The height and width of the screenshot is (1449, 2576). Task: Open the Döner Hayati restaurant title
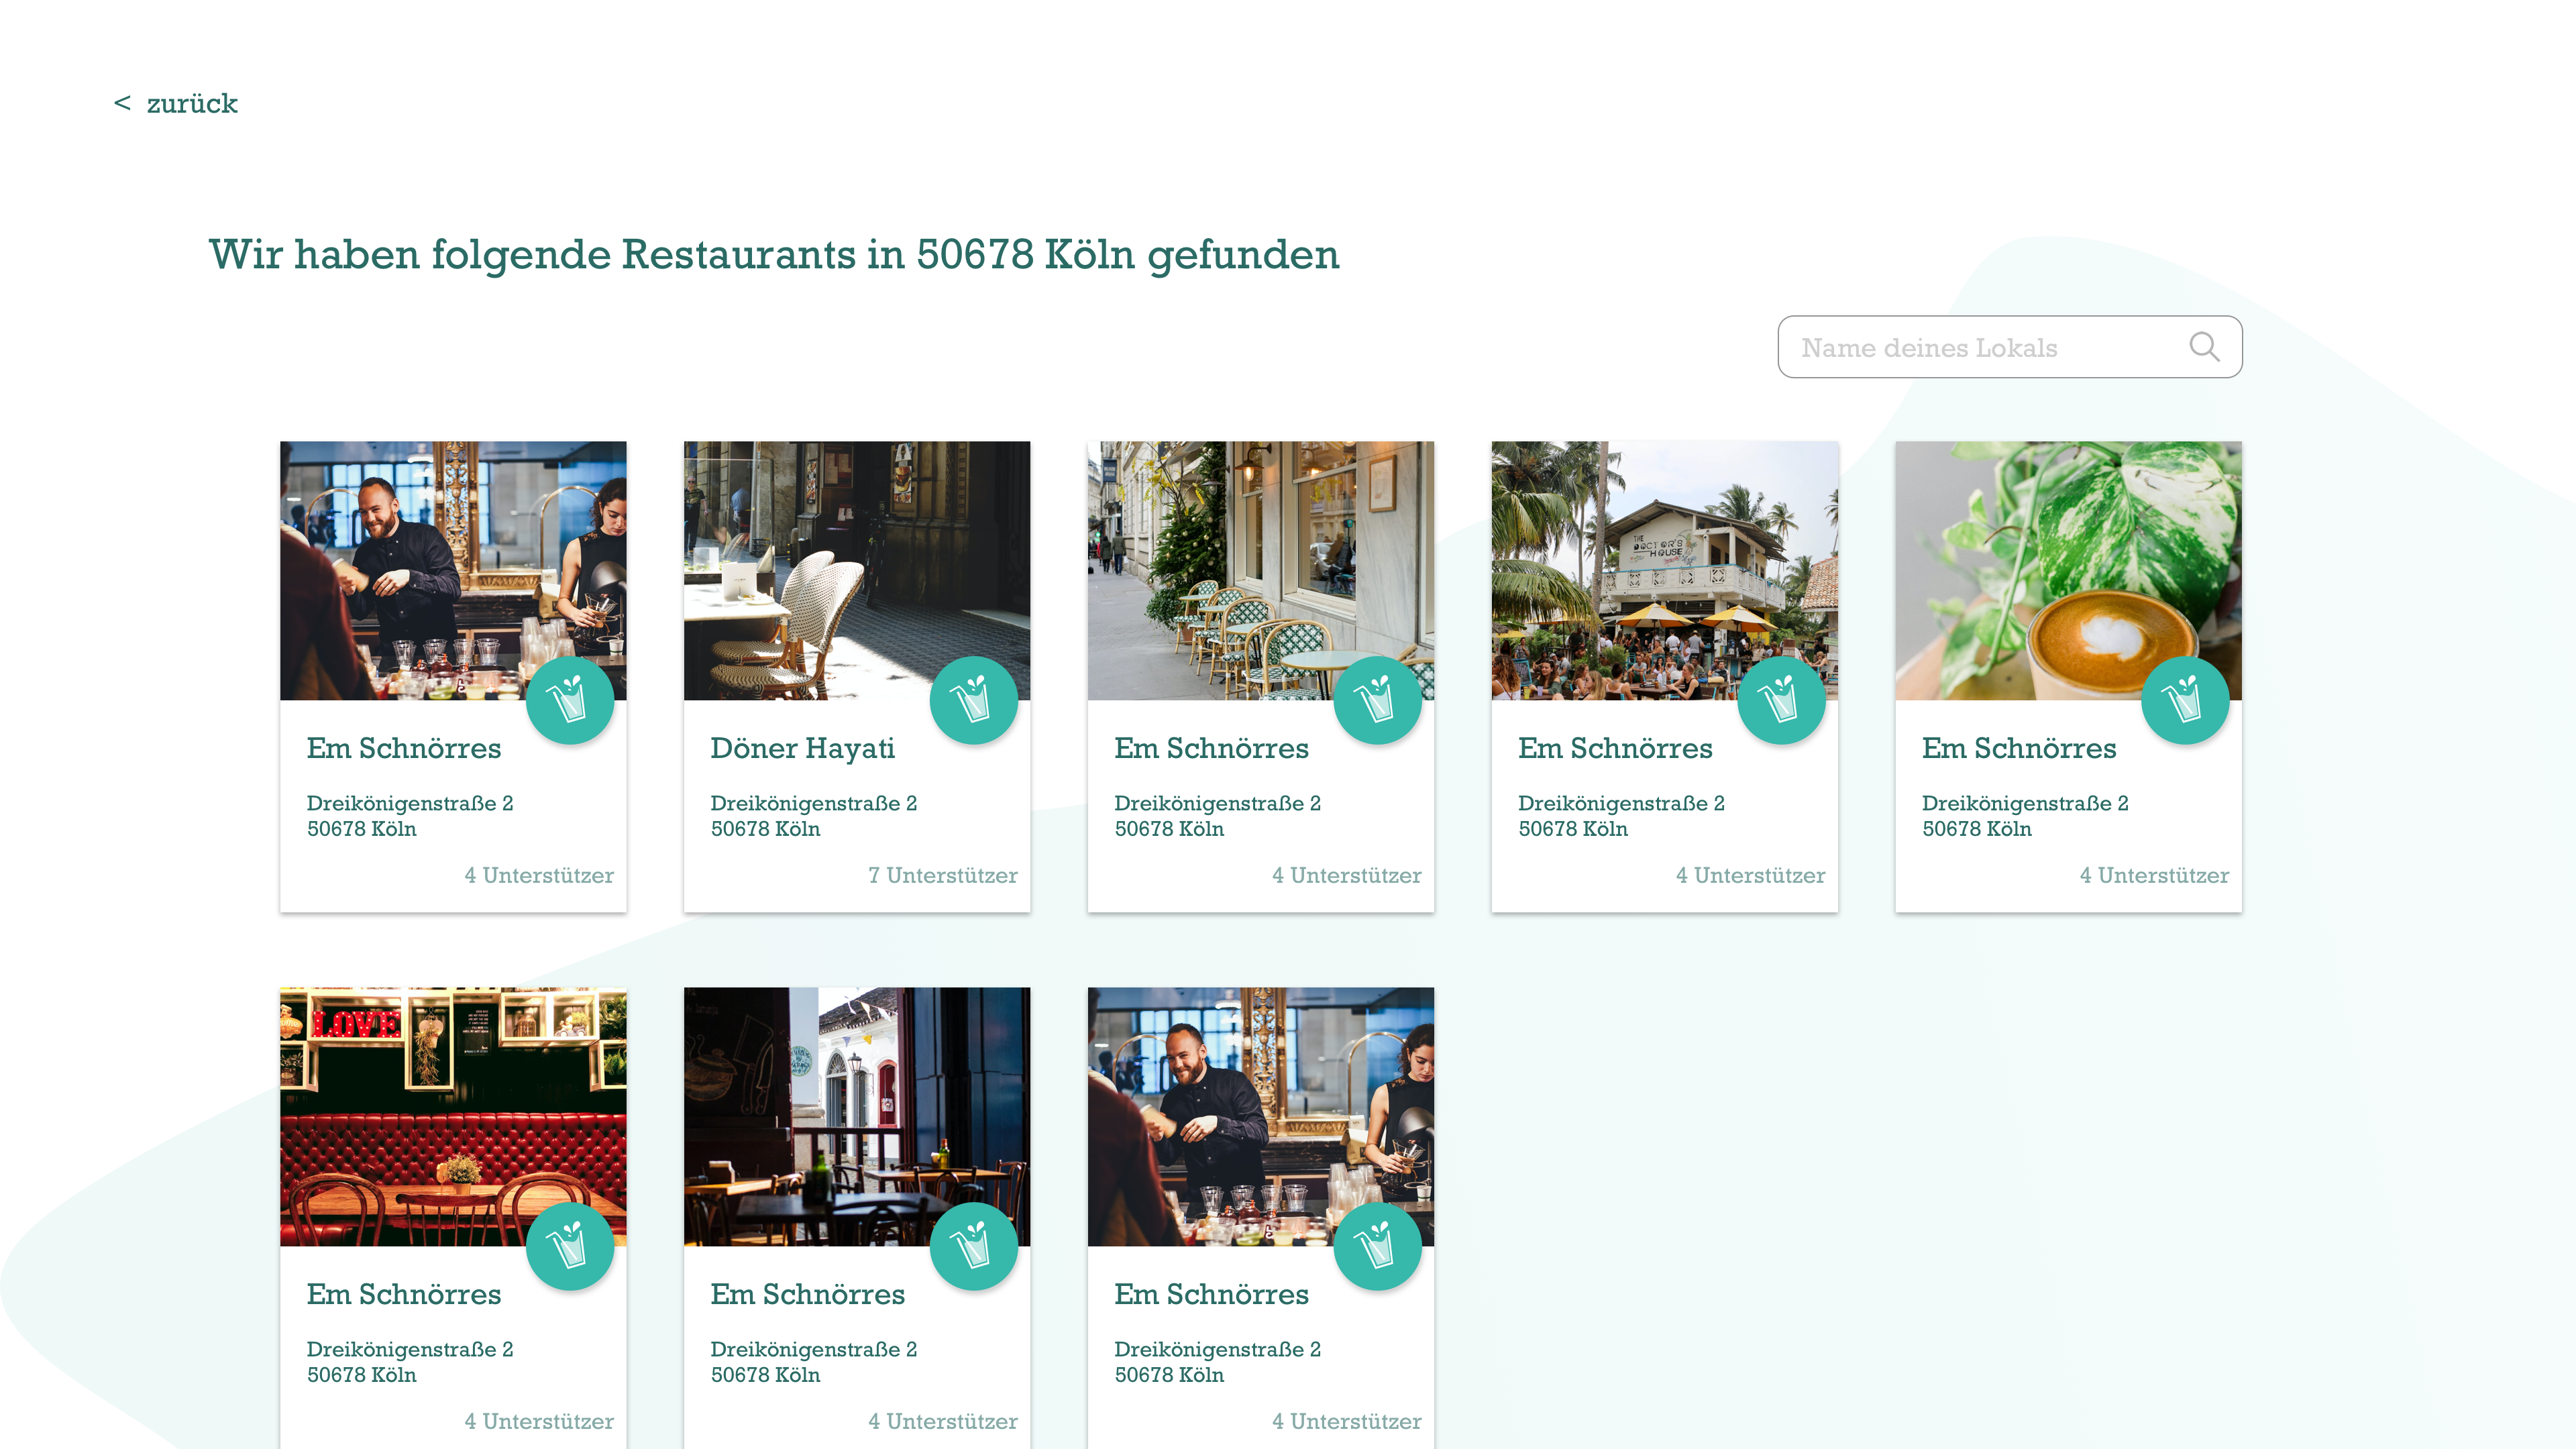click(x=802, y=748)
